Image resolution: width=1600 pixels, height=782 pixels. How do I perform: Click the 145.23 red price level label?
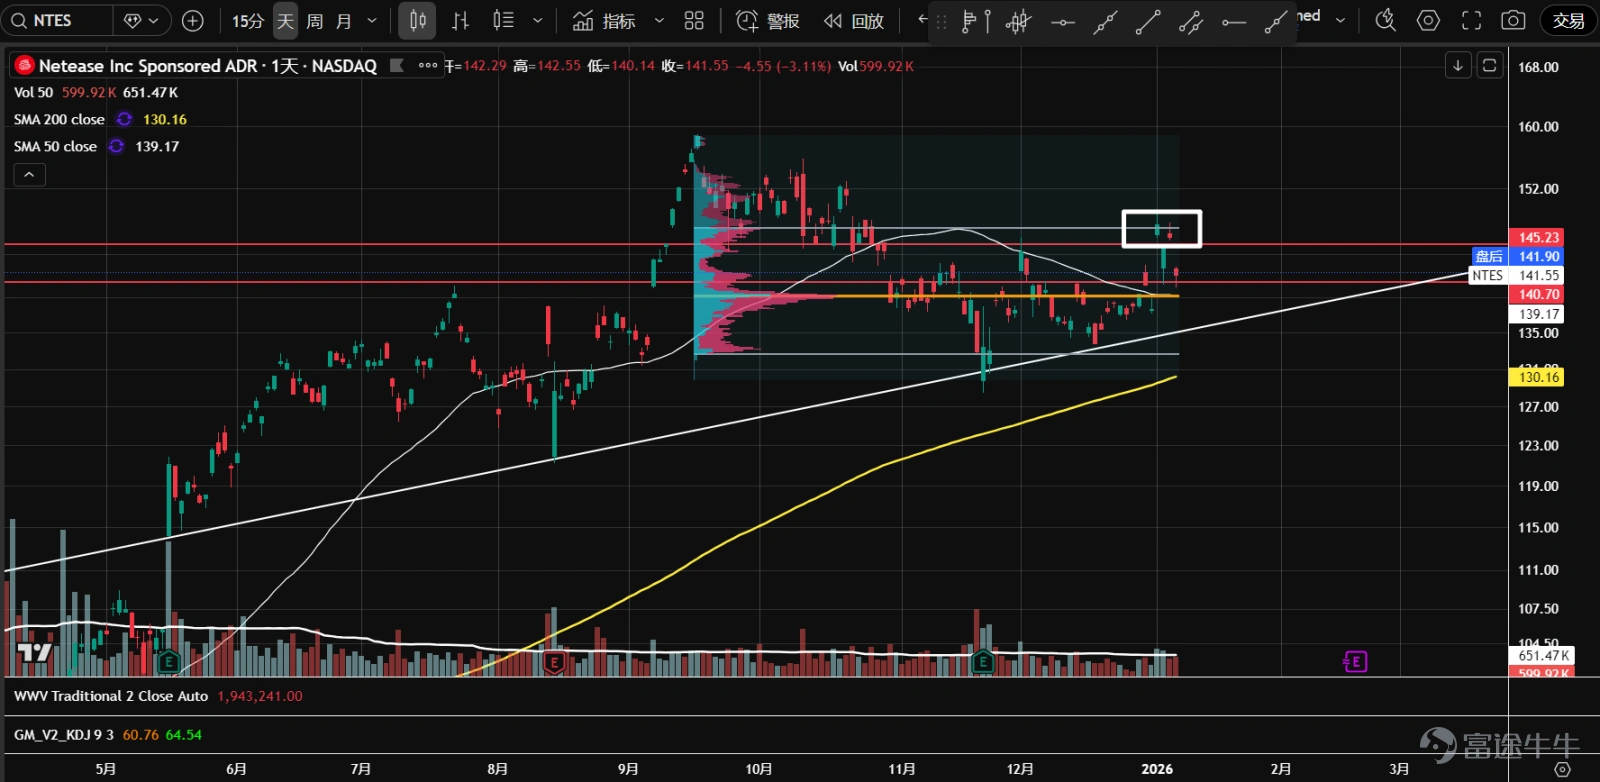[x=1538, y=238]
